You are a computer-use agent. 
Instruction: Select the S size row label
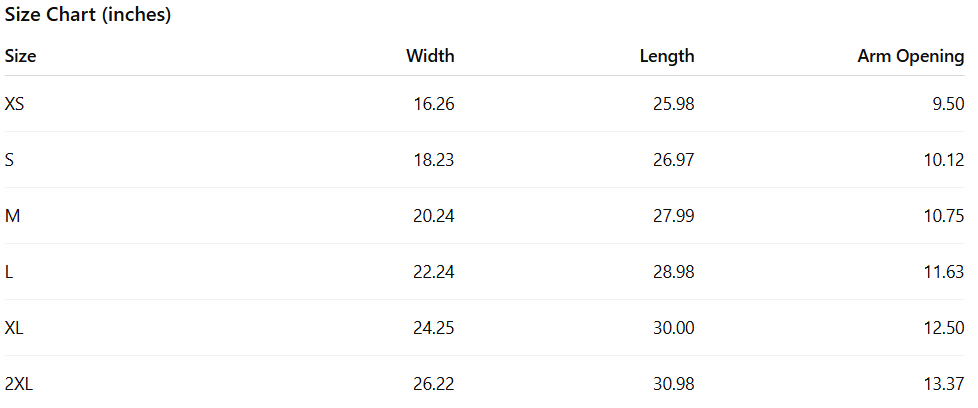point(10,160)
